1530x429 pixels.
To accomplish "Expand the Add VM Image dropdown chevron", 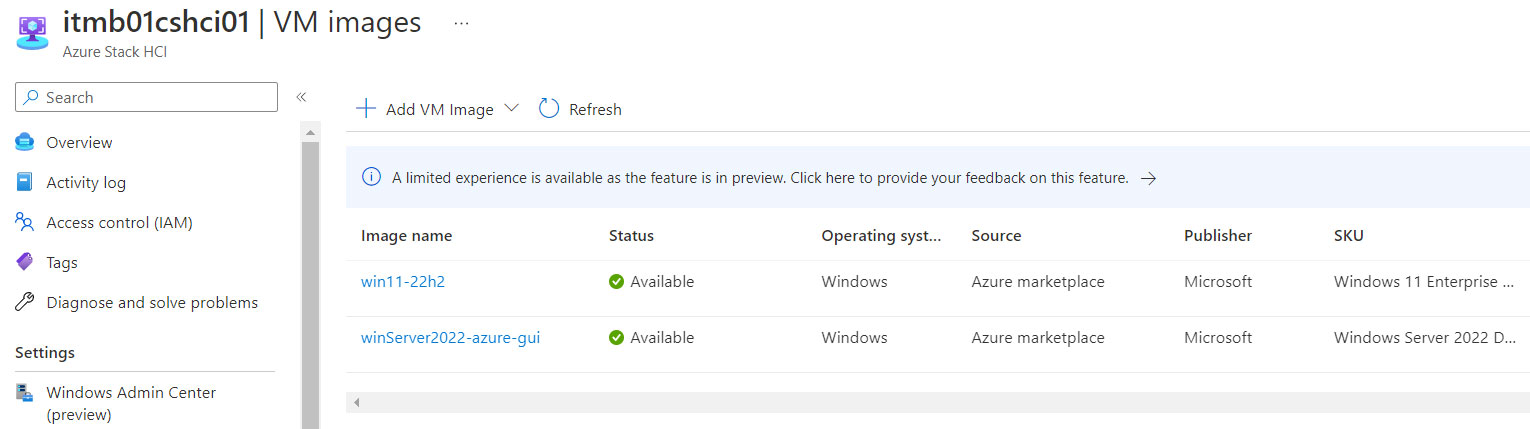I will [512, 108].
